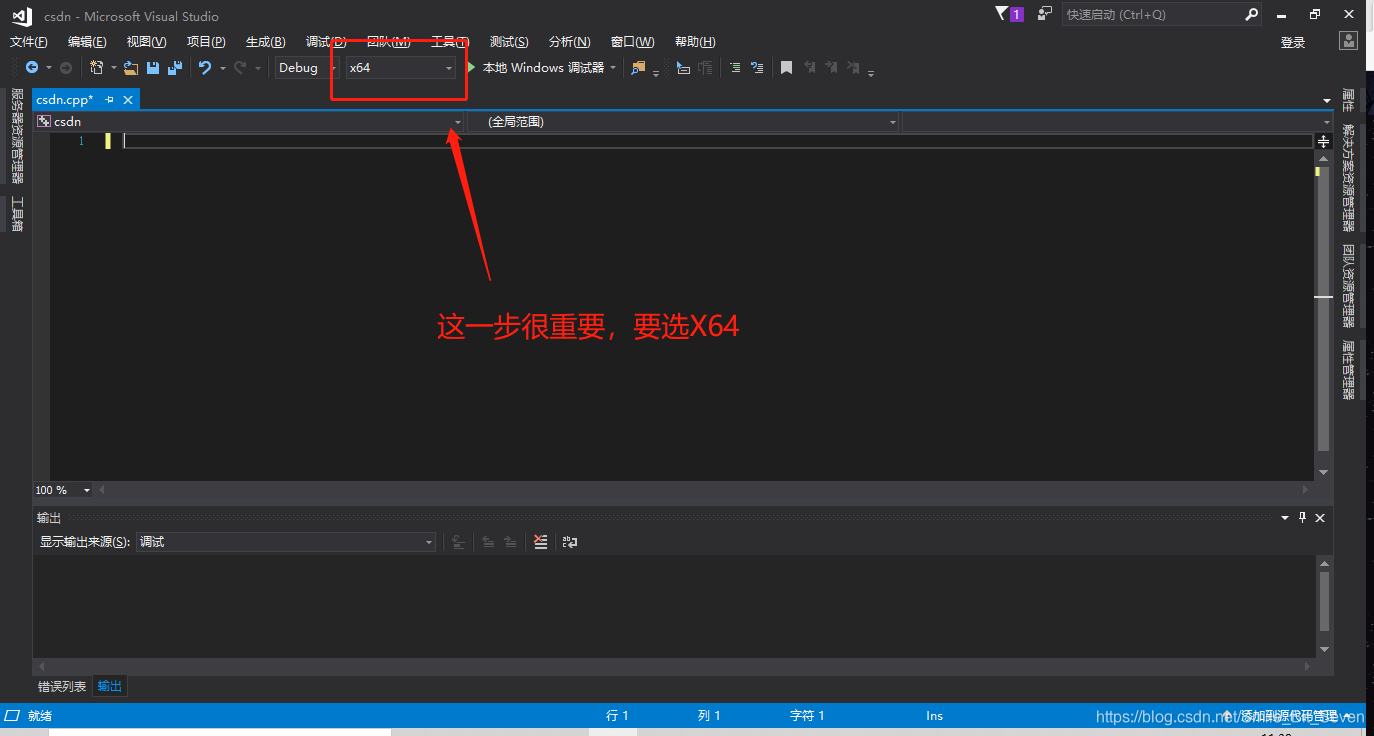The image size is (1374, 736).
Task: Toggle a bookmark on the current line
Action: point(787,68)
